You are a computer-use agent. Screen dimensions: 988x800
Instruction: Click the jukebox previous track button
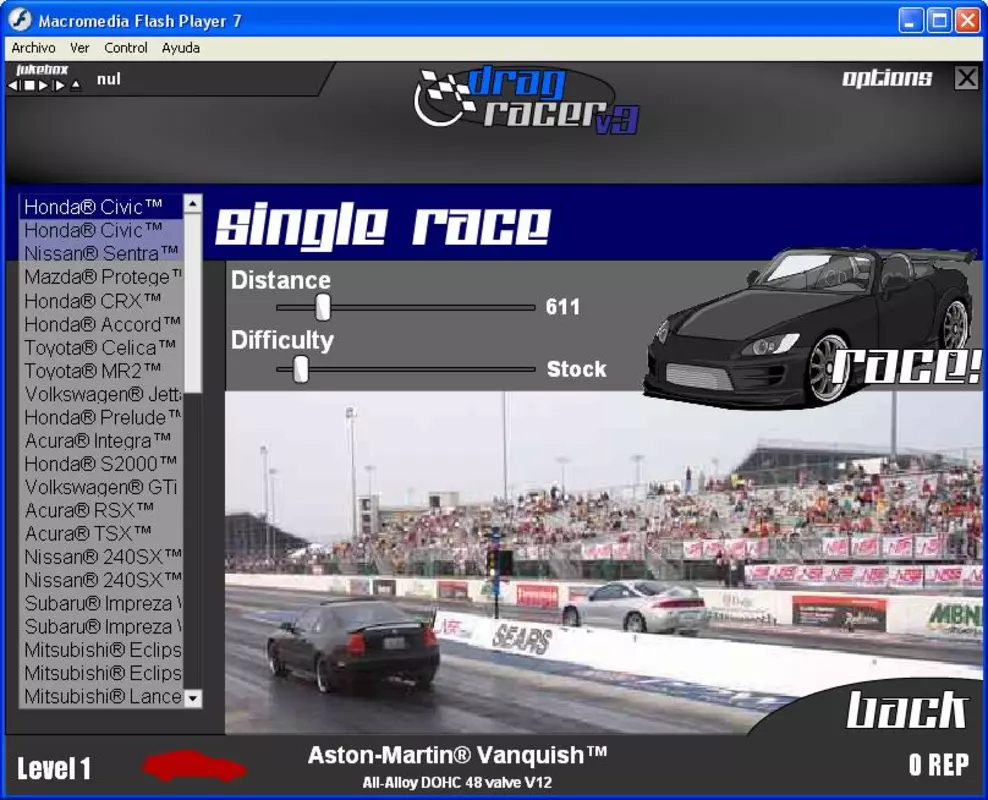coord(14,85)
